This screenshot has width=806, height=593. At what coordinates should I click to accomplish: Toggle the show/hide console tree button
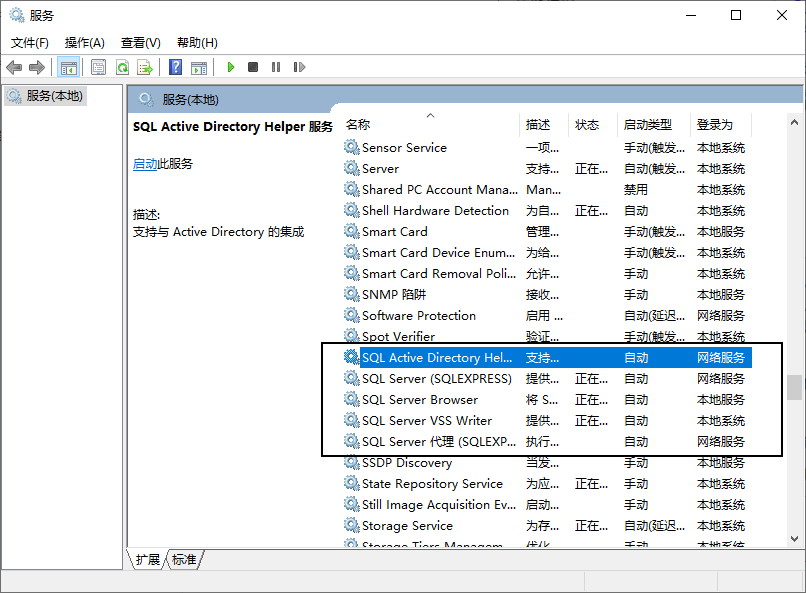pos(69,67)
